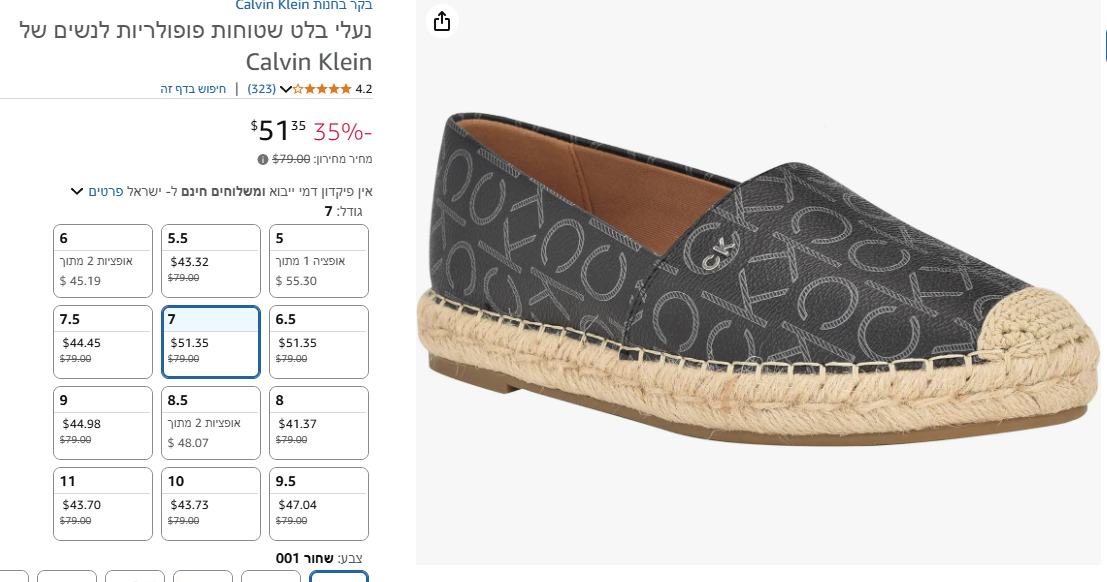Select size 8.5 option
This screenshot has height=582, width=1107.
tap(211, 422)
